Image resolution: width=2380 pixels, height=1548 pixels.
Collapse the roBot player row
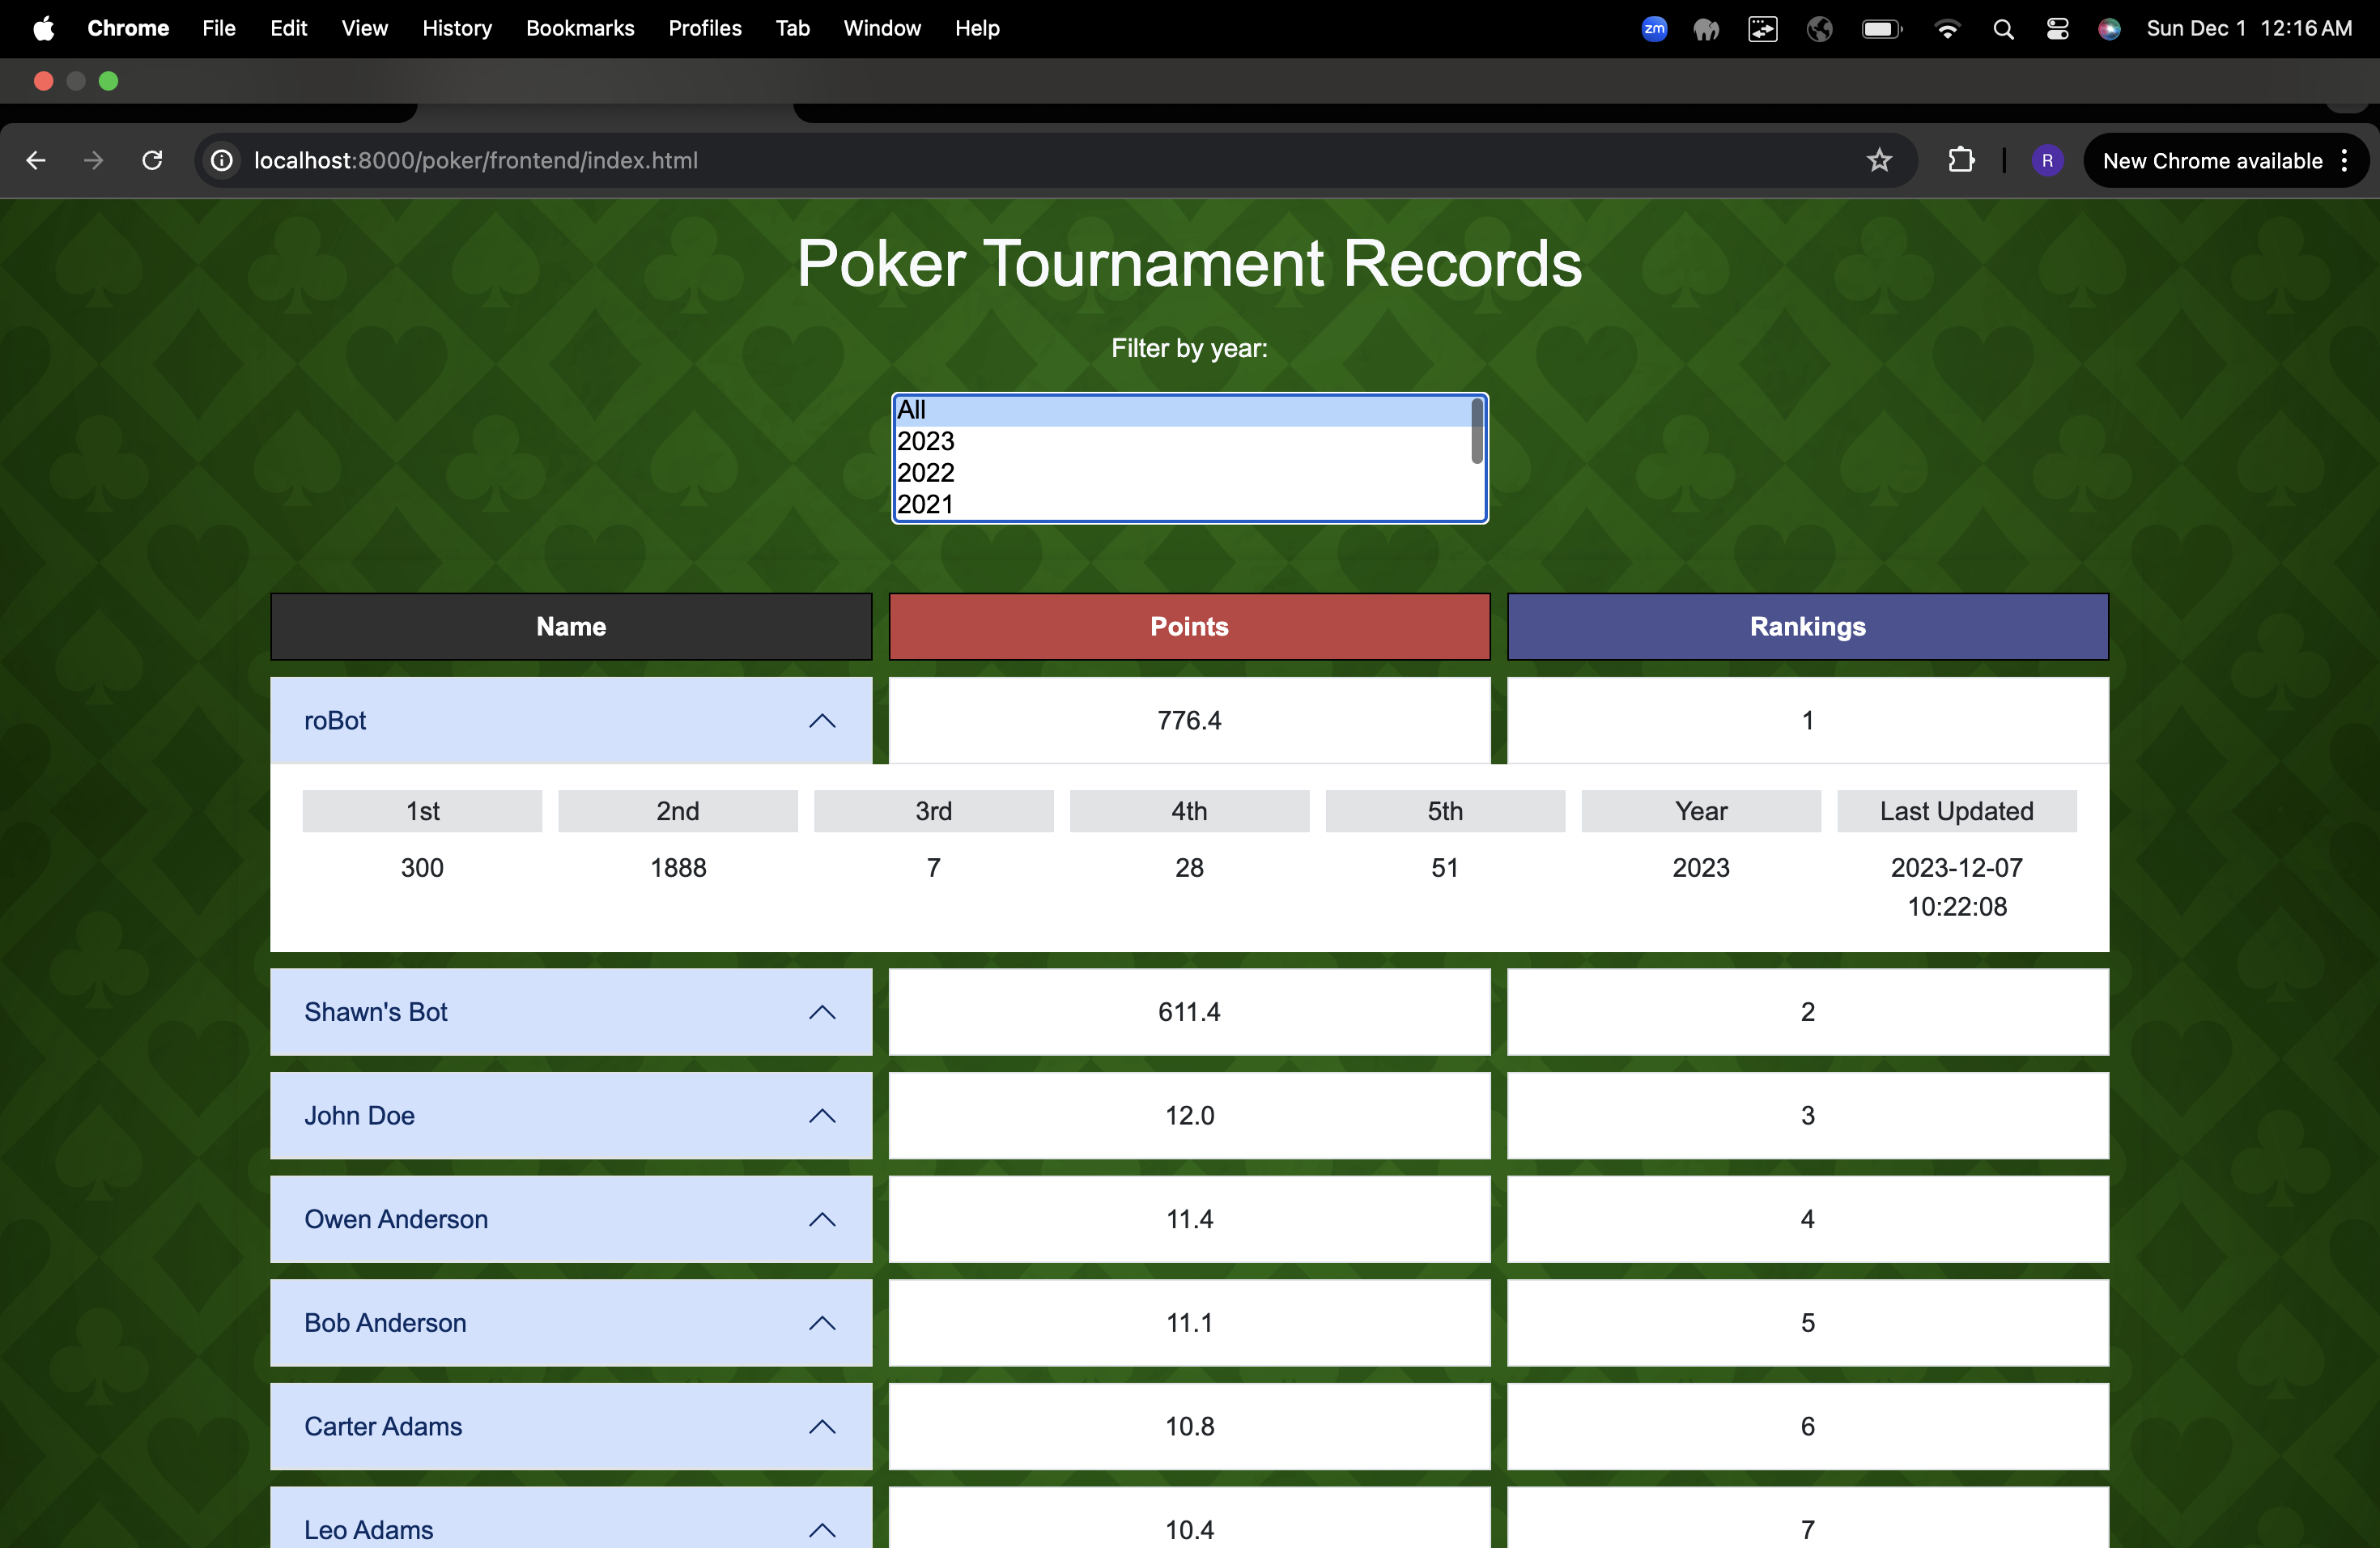tap(821, 720)
